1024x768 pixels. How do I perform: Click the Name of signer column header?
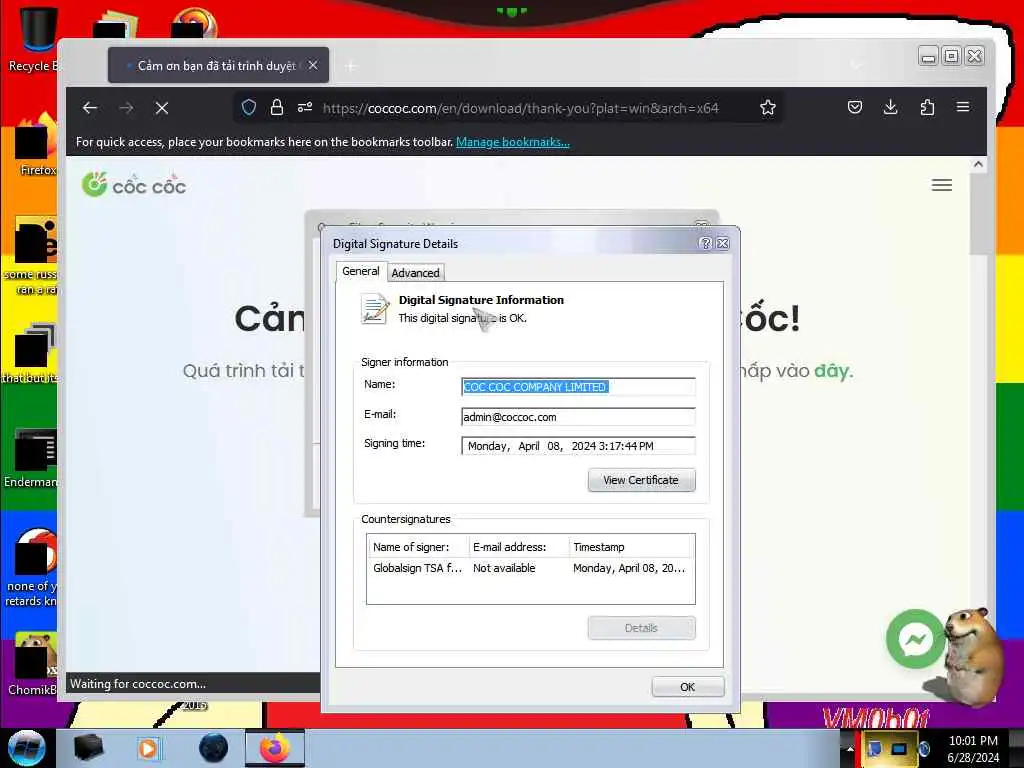418,547
